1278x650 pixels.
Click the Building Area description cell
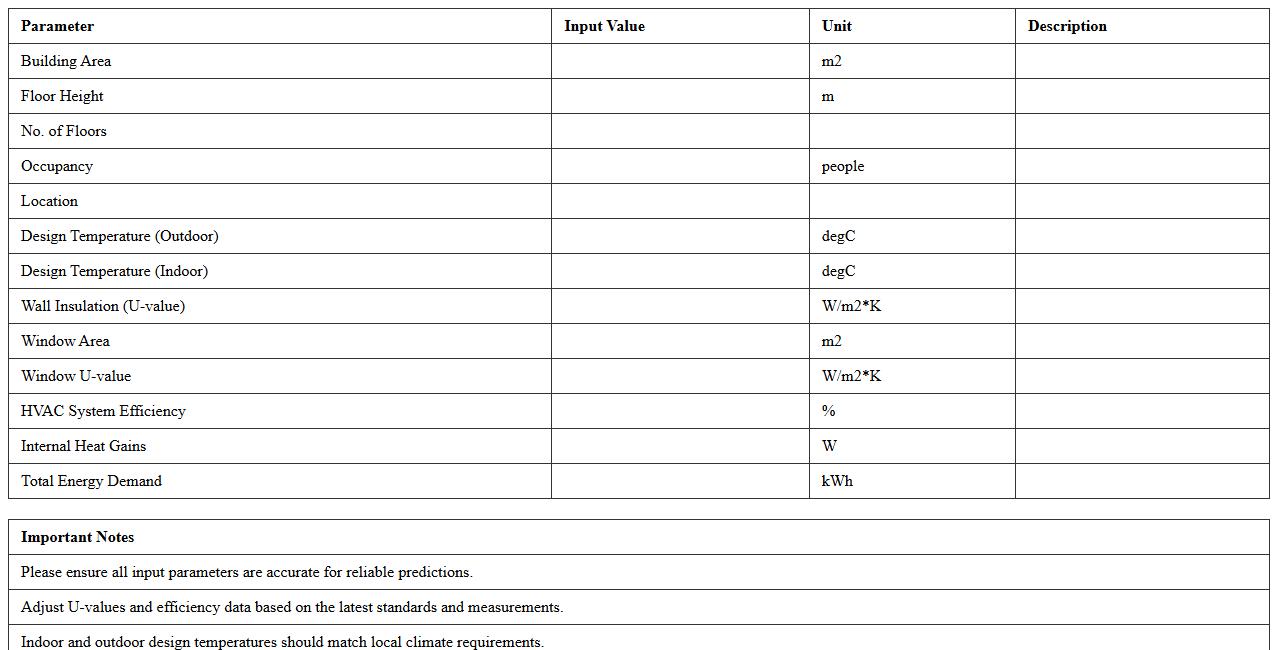point(1142,61)
